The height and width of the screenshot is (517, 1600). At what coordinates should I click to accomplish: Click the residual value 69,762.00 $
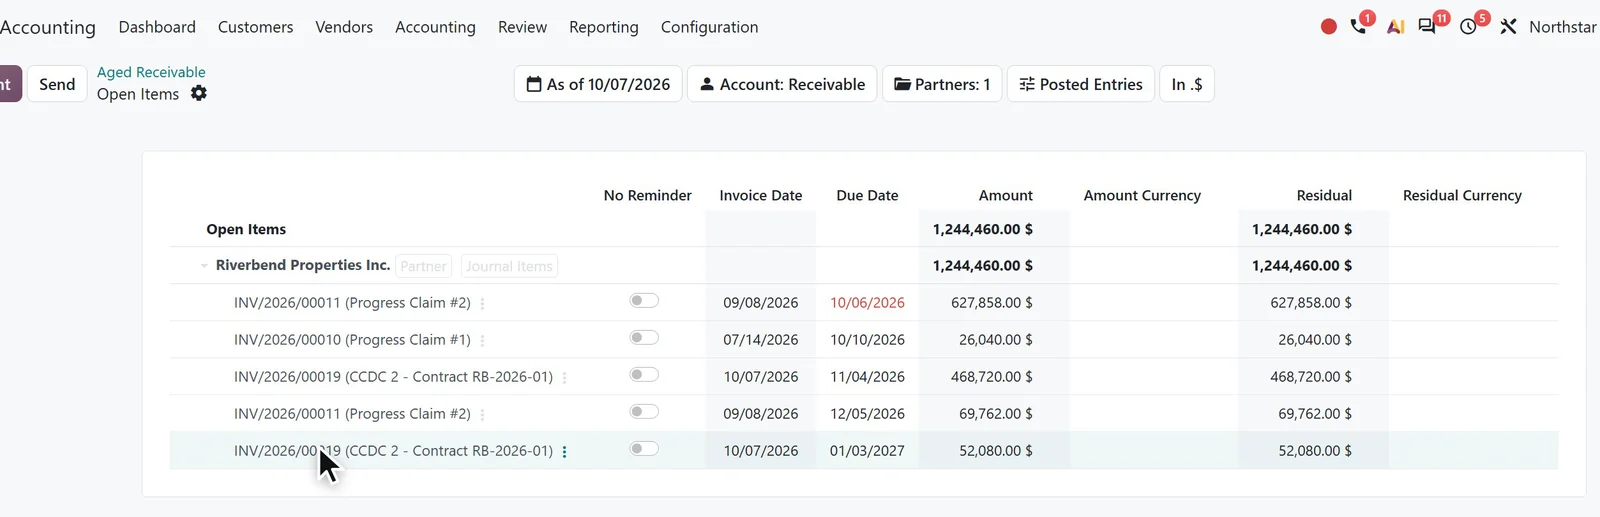click(1315, 414)
